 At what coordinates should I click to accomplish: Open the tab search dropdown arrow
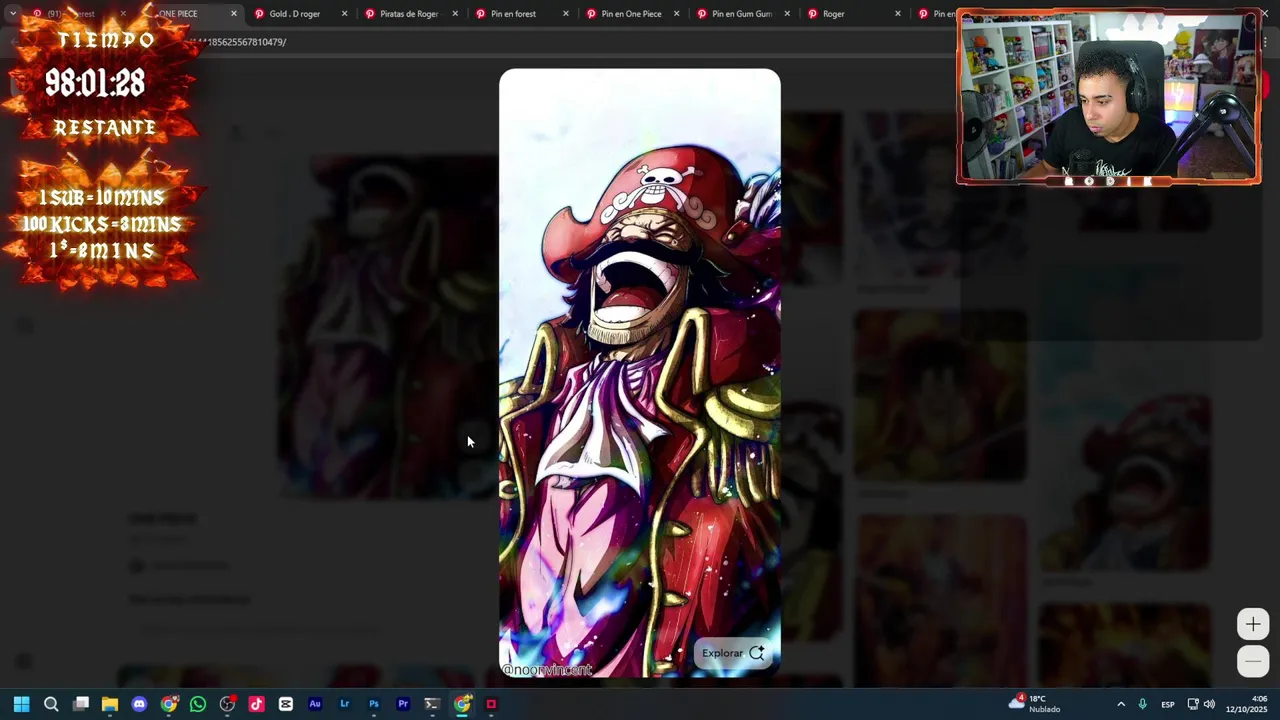click(x=13, y=14)
